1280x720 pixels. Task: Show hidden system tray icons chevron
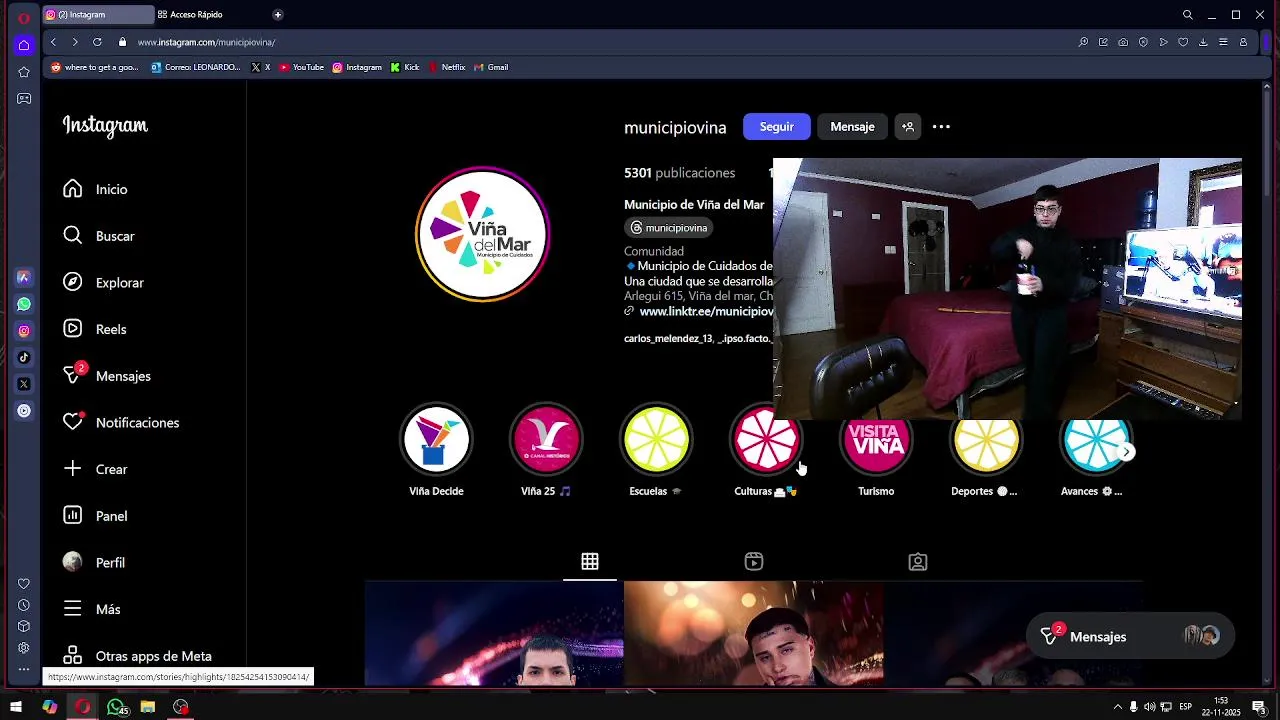(1118, 707)
